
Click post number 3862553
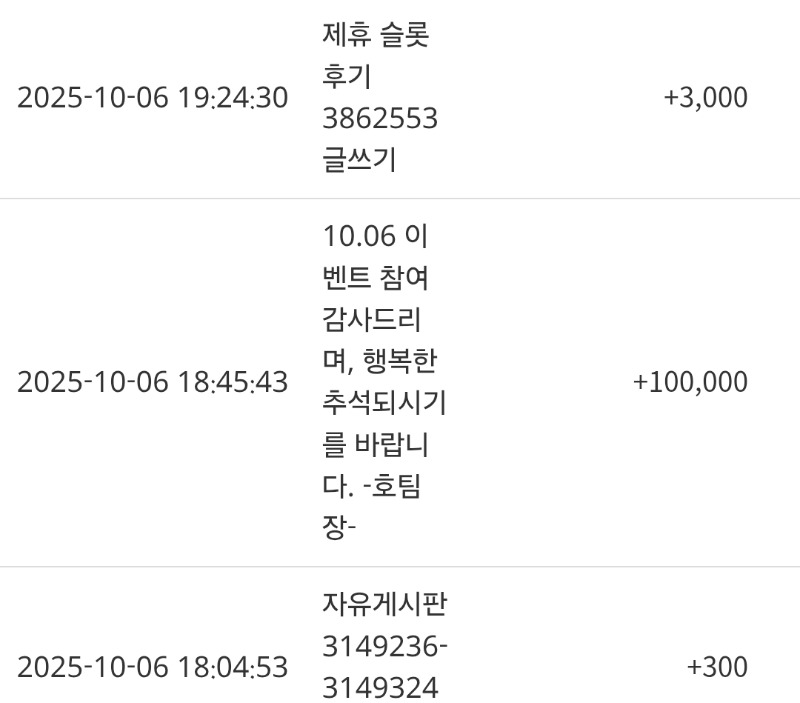pos(380,119)
